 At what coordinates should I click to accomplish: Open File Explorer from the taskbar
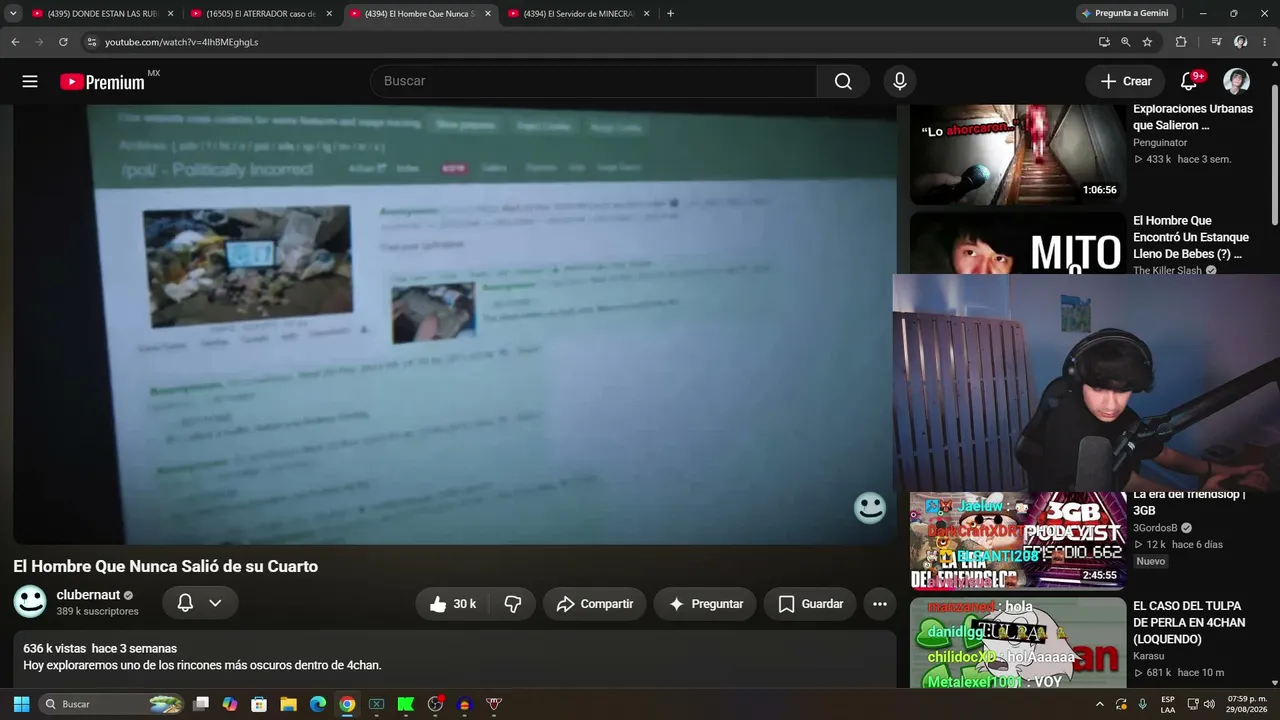click(x=288, y=704)
